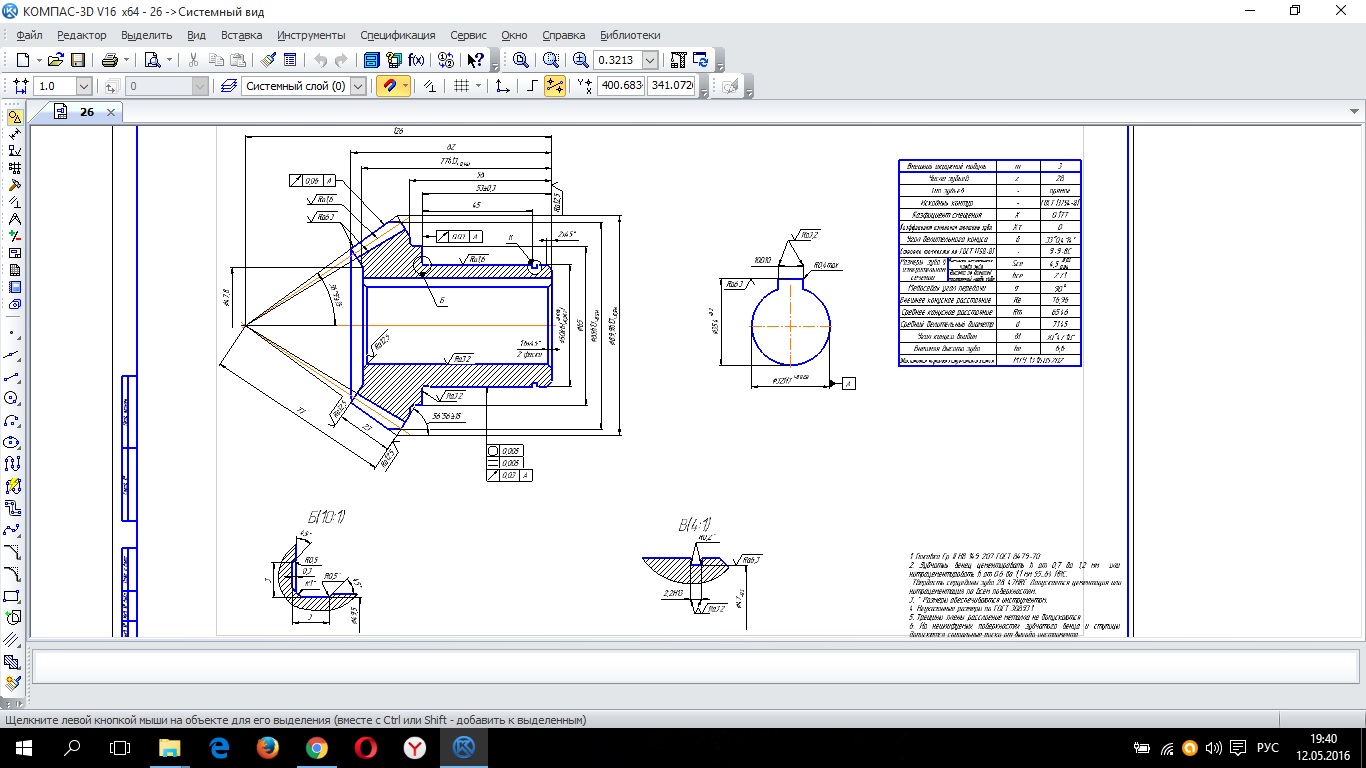Open the dropdown arrow next to New document
Viewport: 1366px width, 768px height.
(38, 60)
